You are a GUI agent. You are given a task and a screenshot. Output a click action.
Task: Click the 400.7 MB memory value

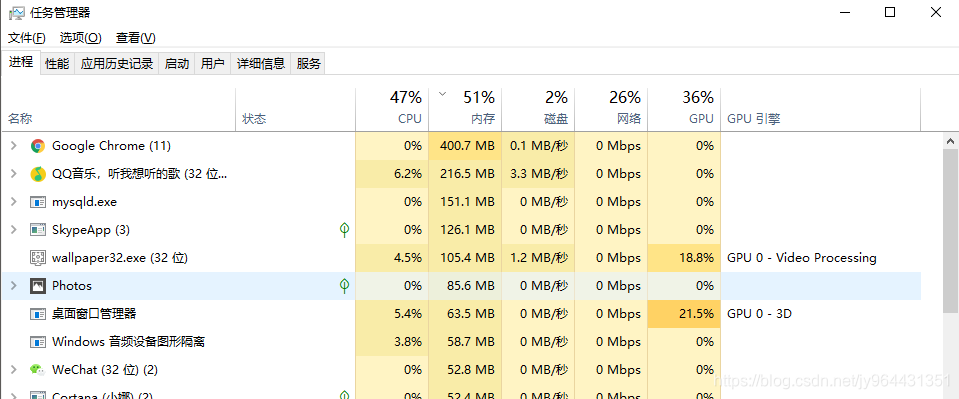(x=467, y=146)
